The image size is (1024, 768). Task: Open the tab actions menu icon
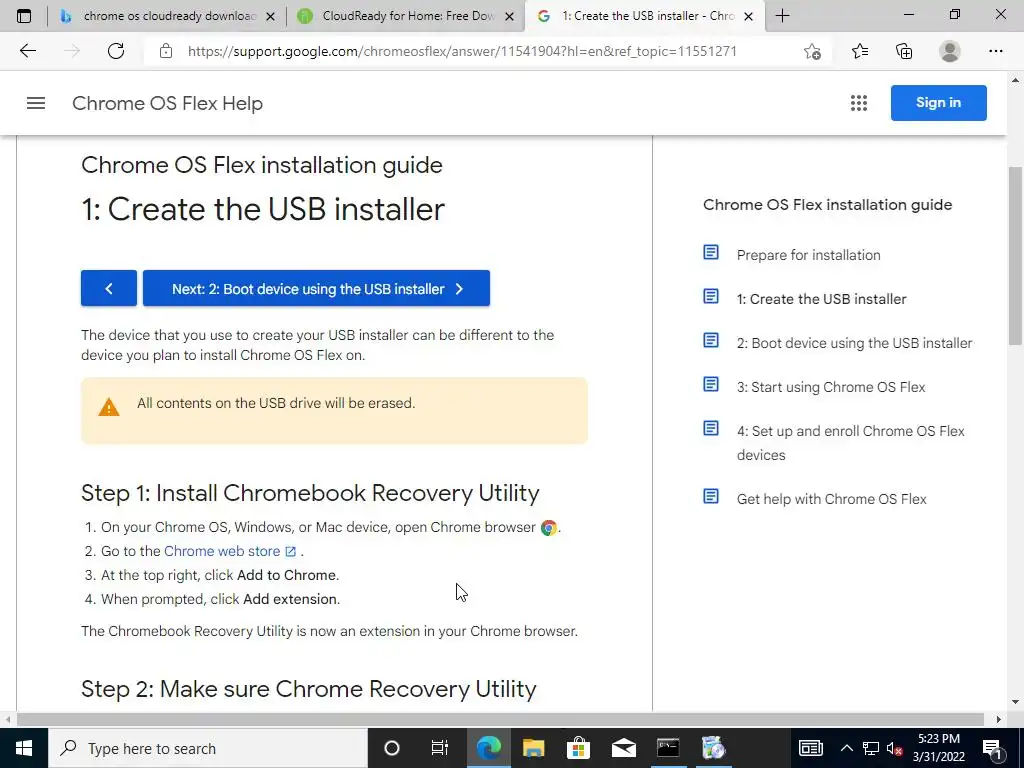click(x=24, y=16)
